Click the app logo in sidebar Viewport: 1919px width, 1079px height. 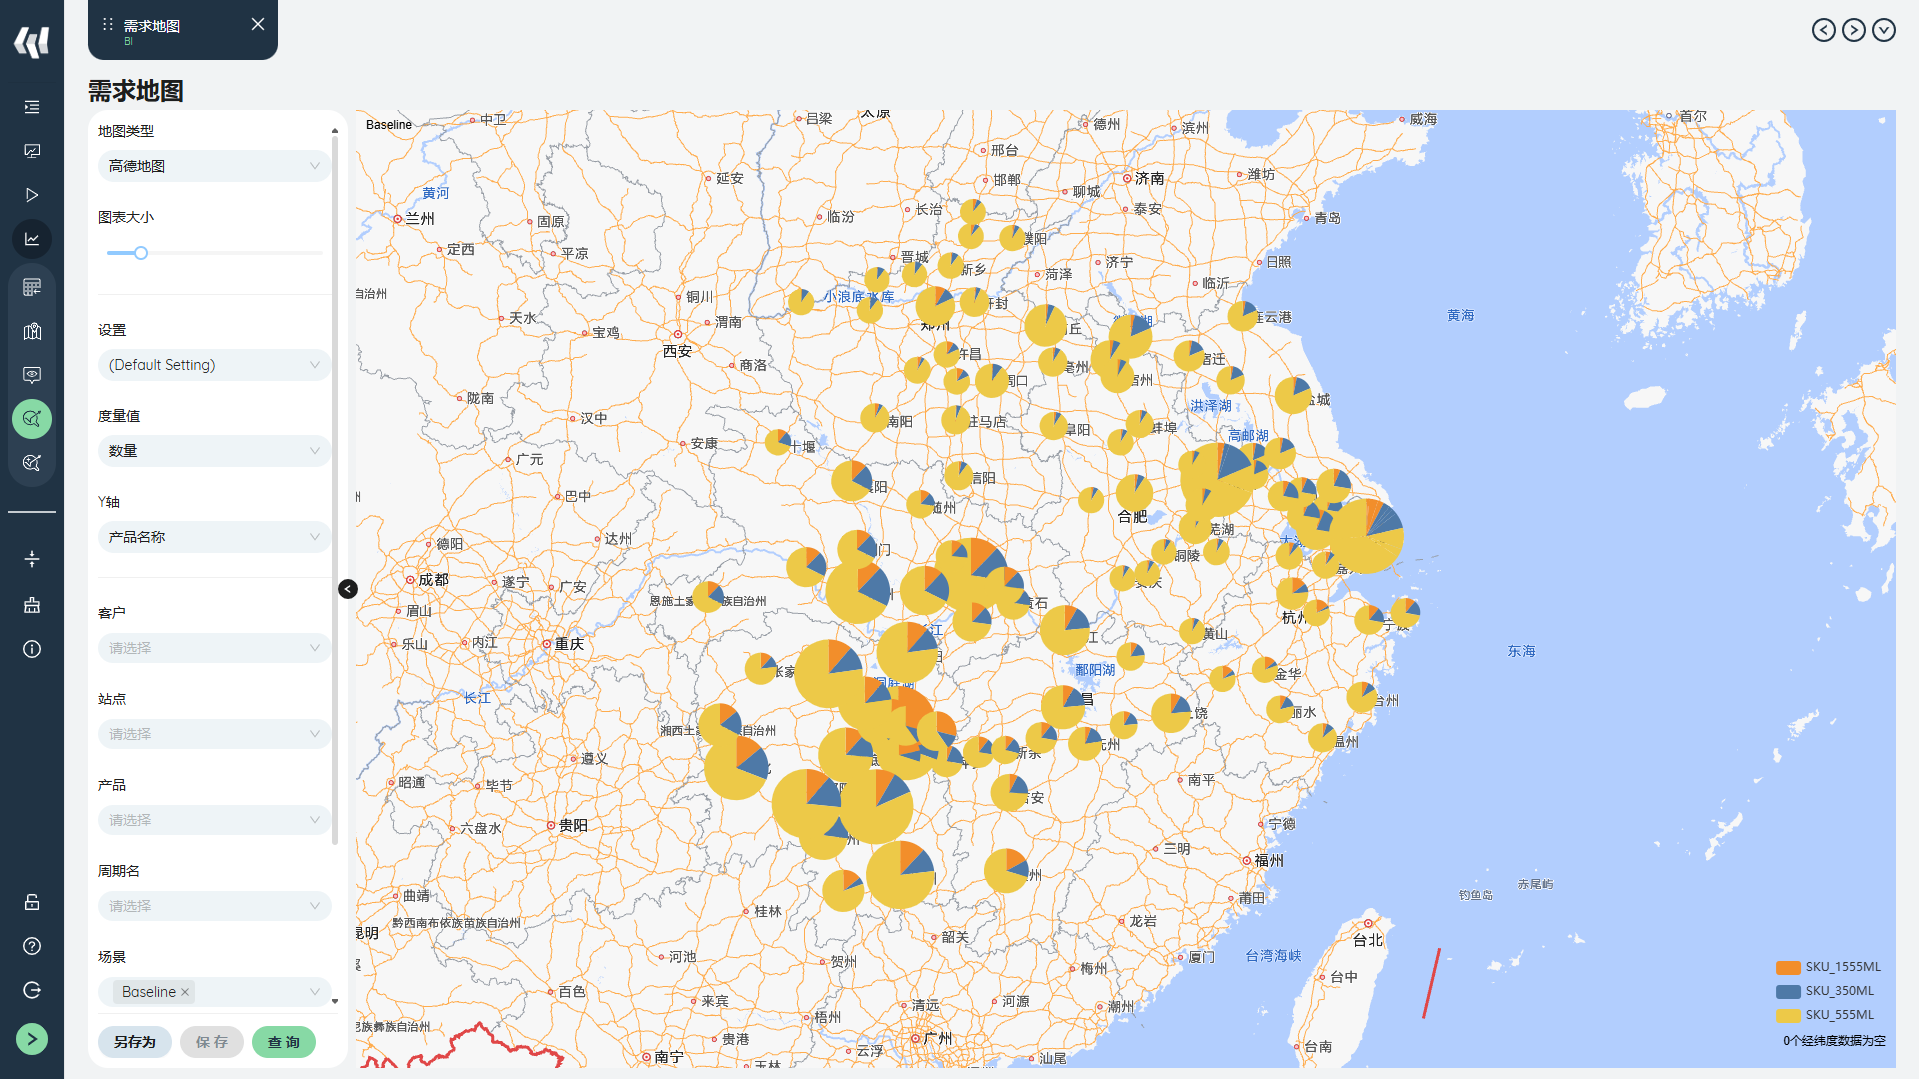coord(32,42)
